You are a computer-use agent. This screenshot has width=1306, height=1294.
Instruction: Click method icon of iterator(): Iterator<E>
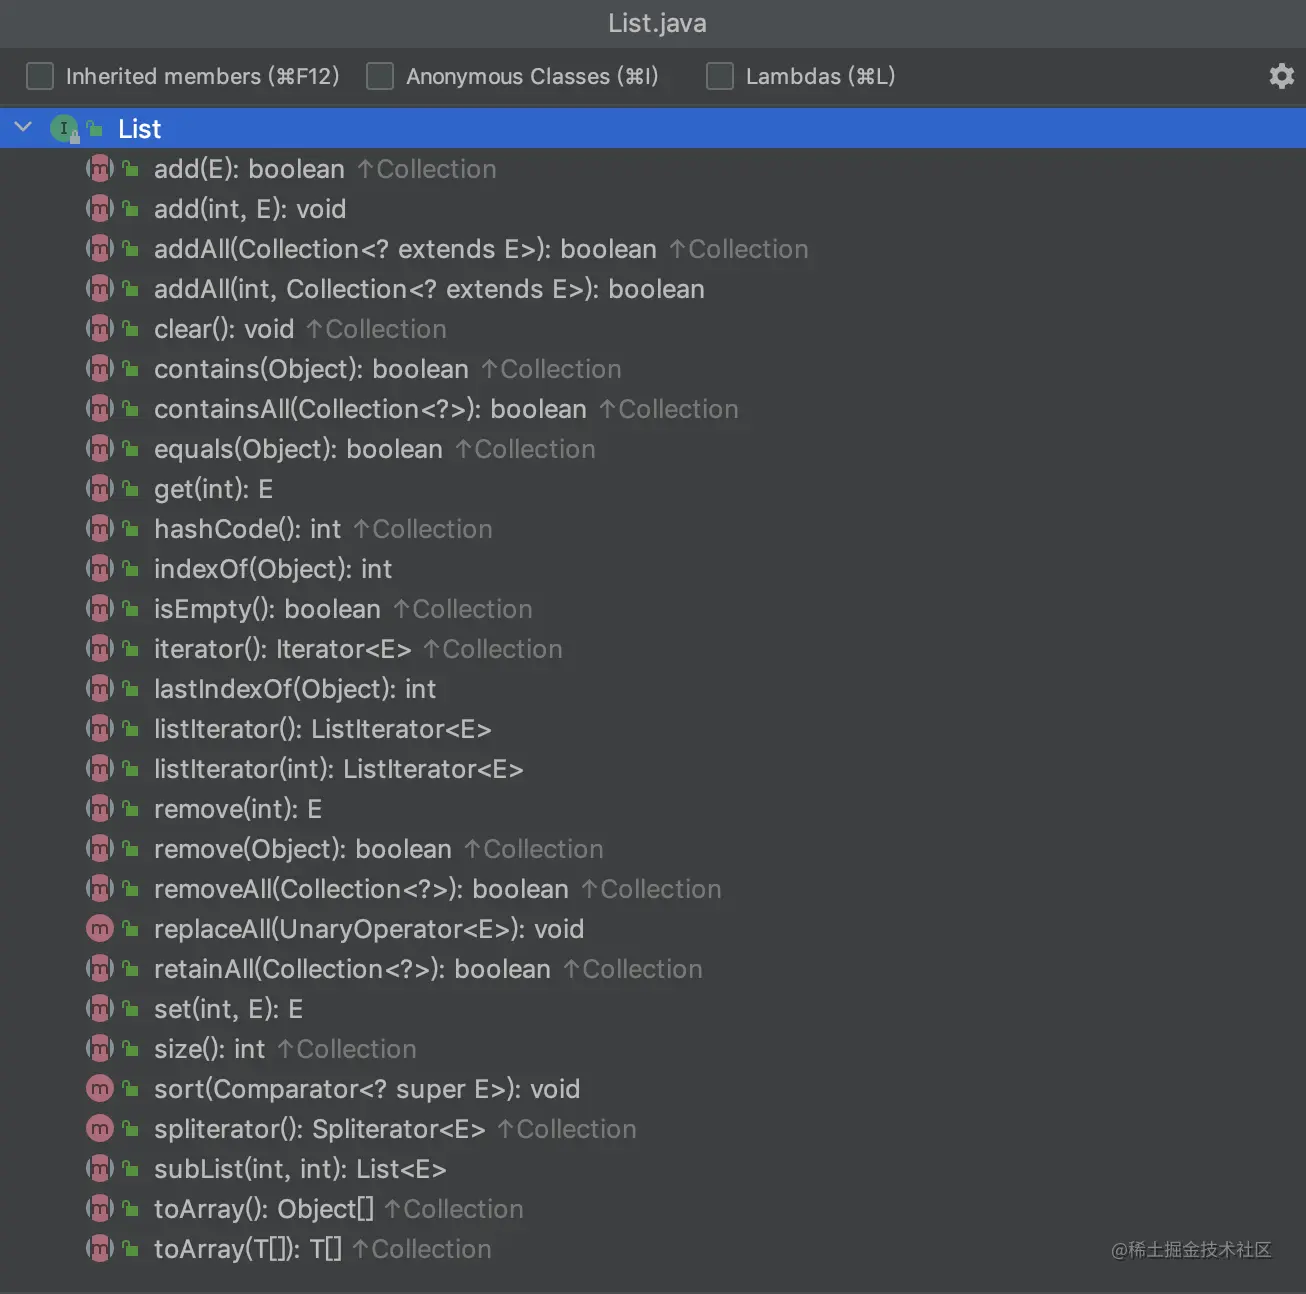pyautogui.click(x=100, y=648)
